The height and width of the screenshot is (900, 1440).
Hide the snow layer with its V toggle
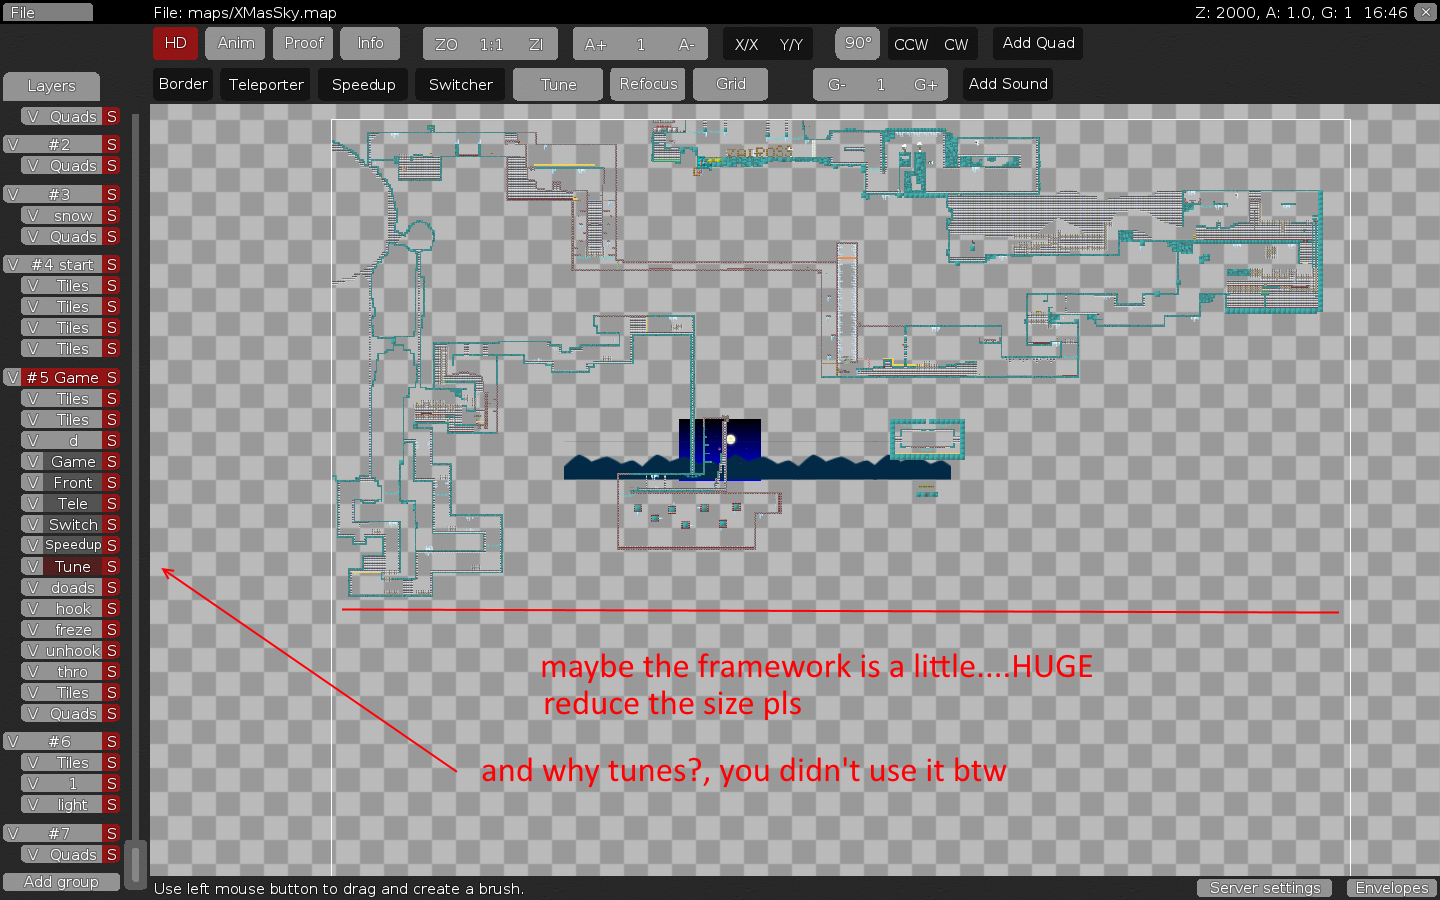(33, 216)
